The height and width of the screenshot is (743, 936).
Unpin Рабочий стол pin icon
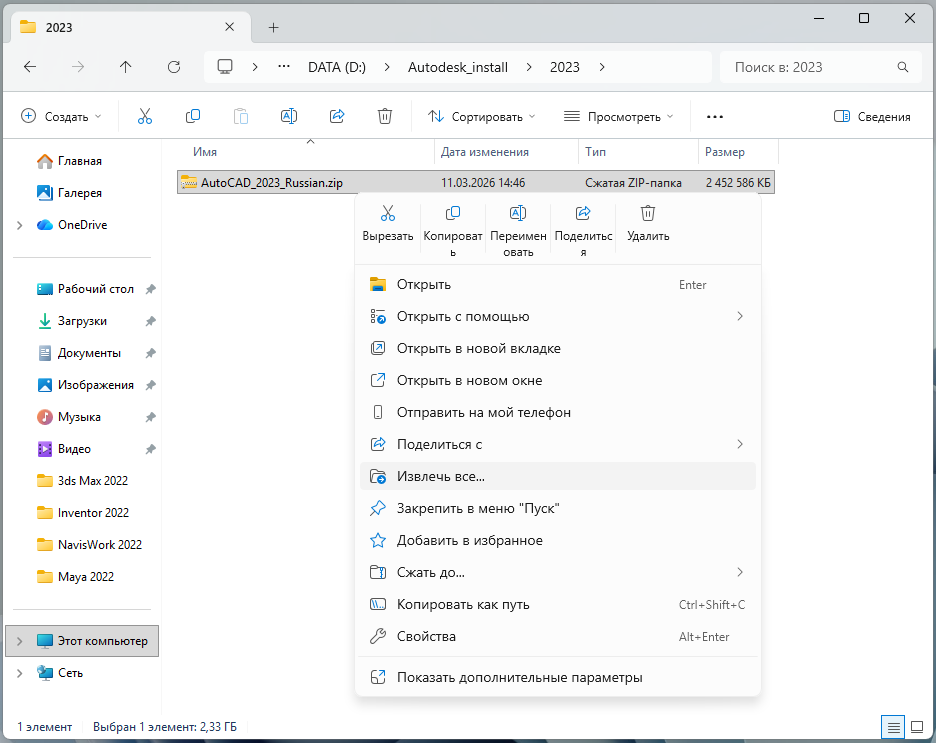(150, 289)
